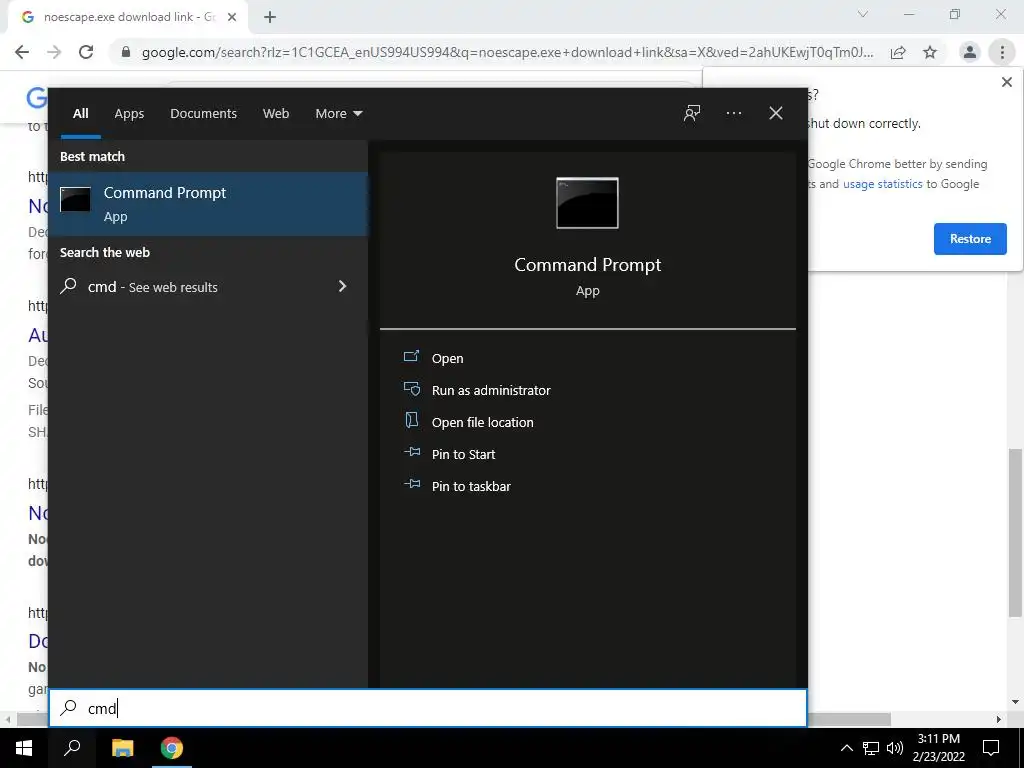The image size is (1024, 768).
Task: Click the vertical scrollbar down arrow
Action: (x=1015, y=702)
